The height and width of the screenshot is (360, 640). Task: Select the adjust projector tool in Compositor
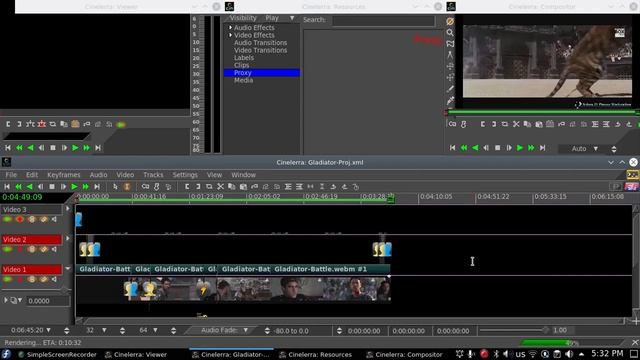450,78
